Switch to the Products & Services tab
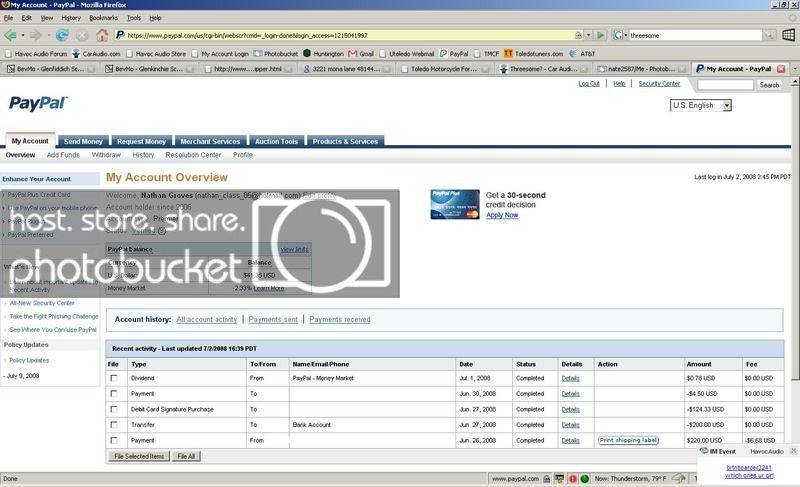This screenshot has height=487, width=800. tap(345, 141)
